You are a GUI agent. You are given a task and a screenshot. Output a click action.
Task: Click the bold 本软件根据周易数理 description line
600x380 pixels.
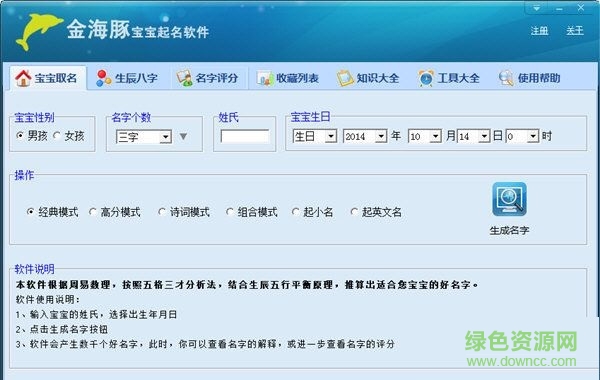click(247, 285)
